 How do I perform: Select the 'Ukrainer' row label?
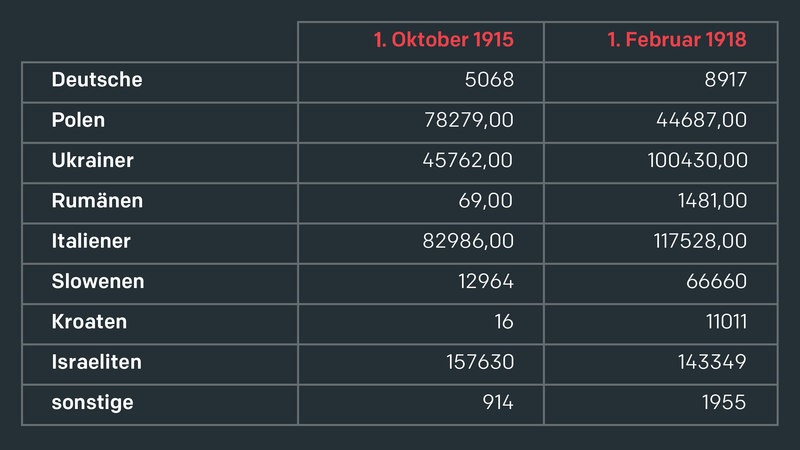click(92, 160)
